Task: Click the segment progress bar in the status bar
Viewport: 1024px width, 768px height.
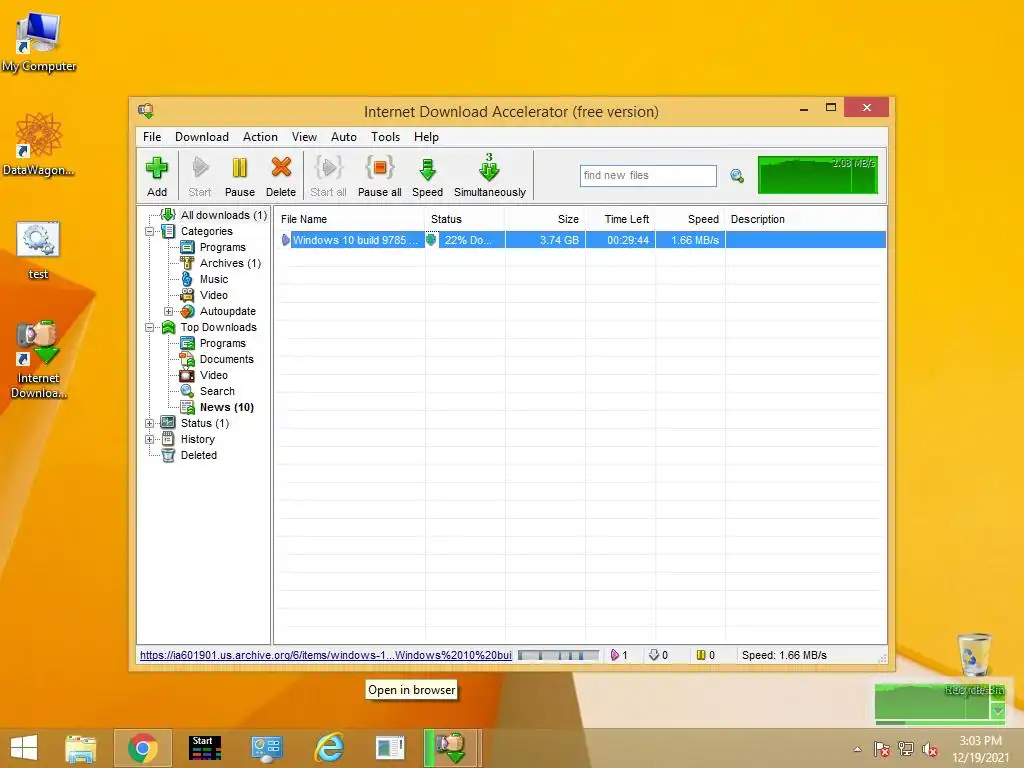Action: click(558, 655)
